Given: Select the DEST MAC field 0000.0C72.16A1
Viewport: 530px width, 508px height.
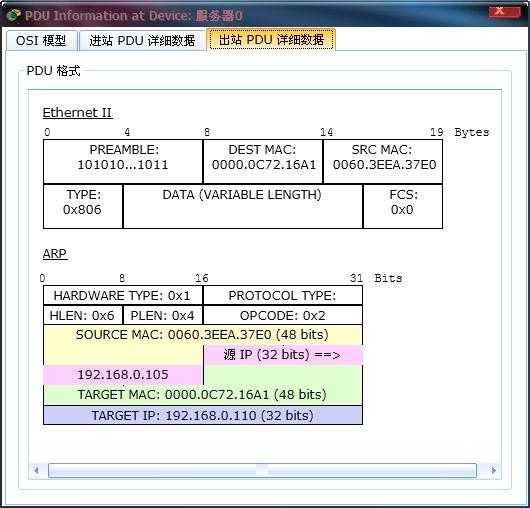Looking at the screenshot, I should [263, 162].
